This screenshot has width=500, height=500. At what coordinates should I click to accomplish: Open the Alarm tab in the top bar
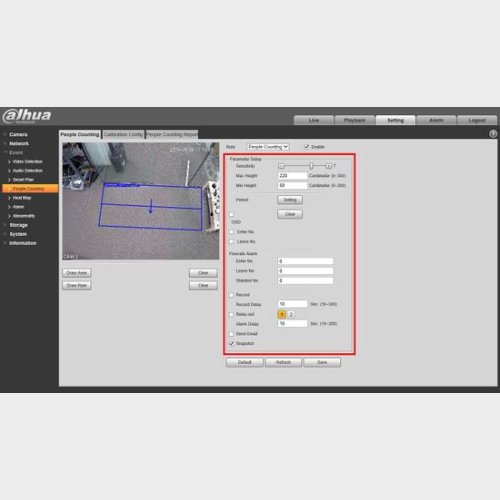pyautogui.click(x=436, y=120)
